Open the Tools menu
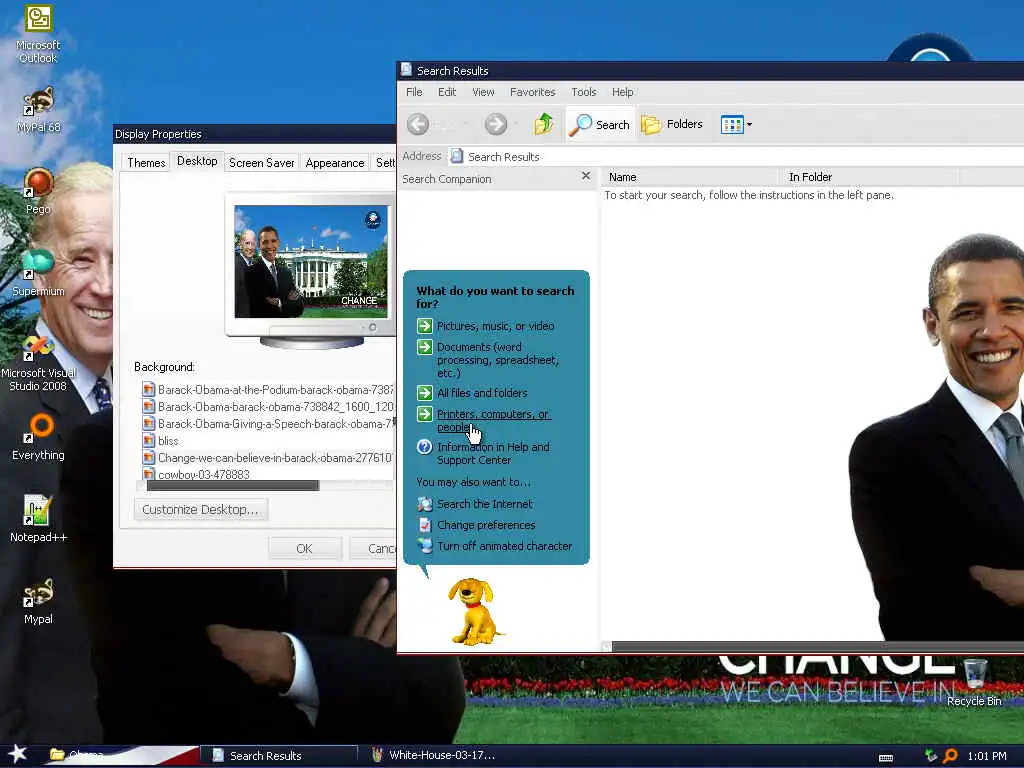1024x768 pixels. [x=584, y=92]
